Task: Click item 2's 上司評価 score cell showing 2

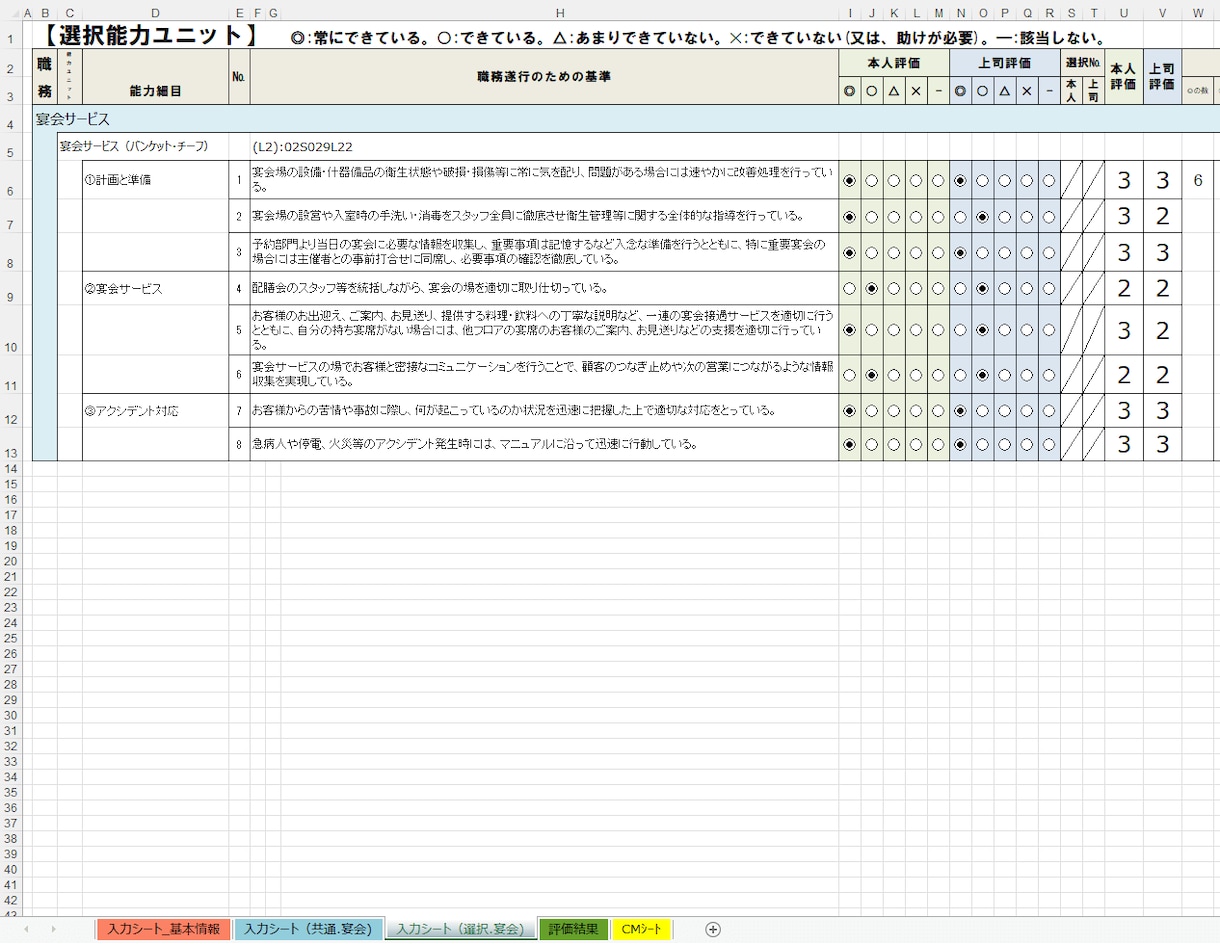Action: coord(1162,217)
